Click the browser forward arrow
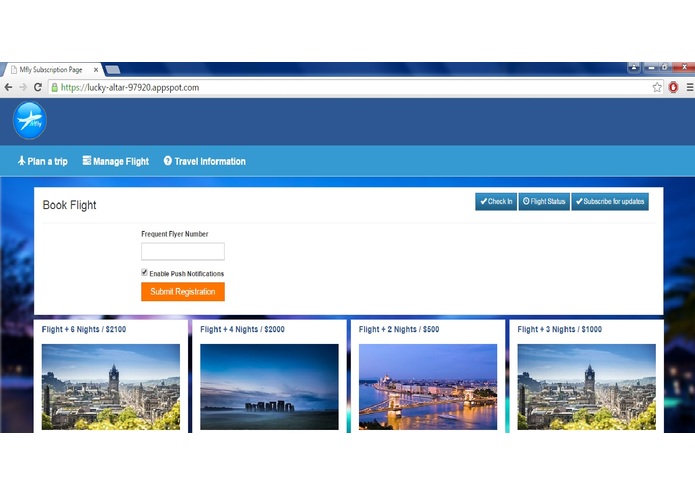Viewport: 695px width, 494px height. [x=23, y=87]
